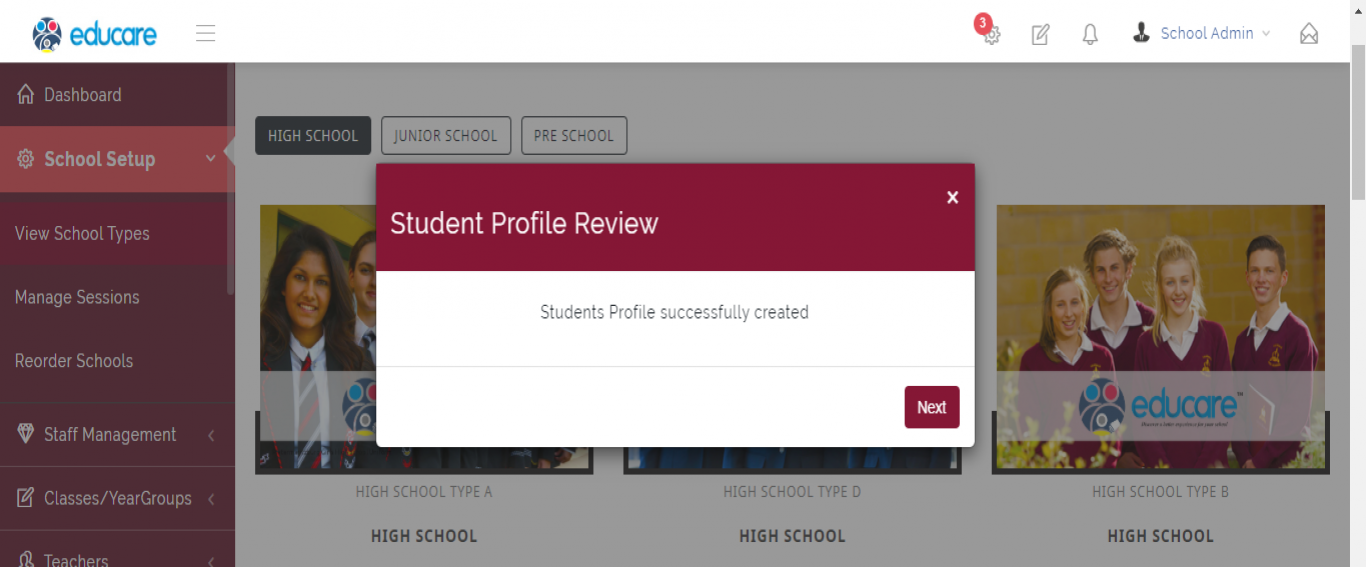The image size is (1366, 567).
Task: Click the Dashboard house icon
Action: click(26, 94)
